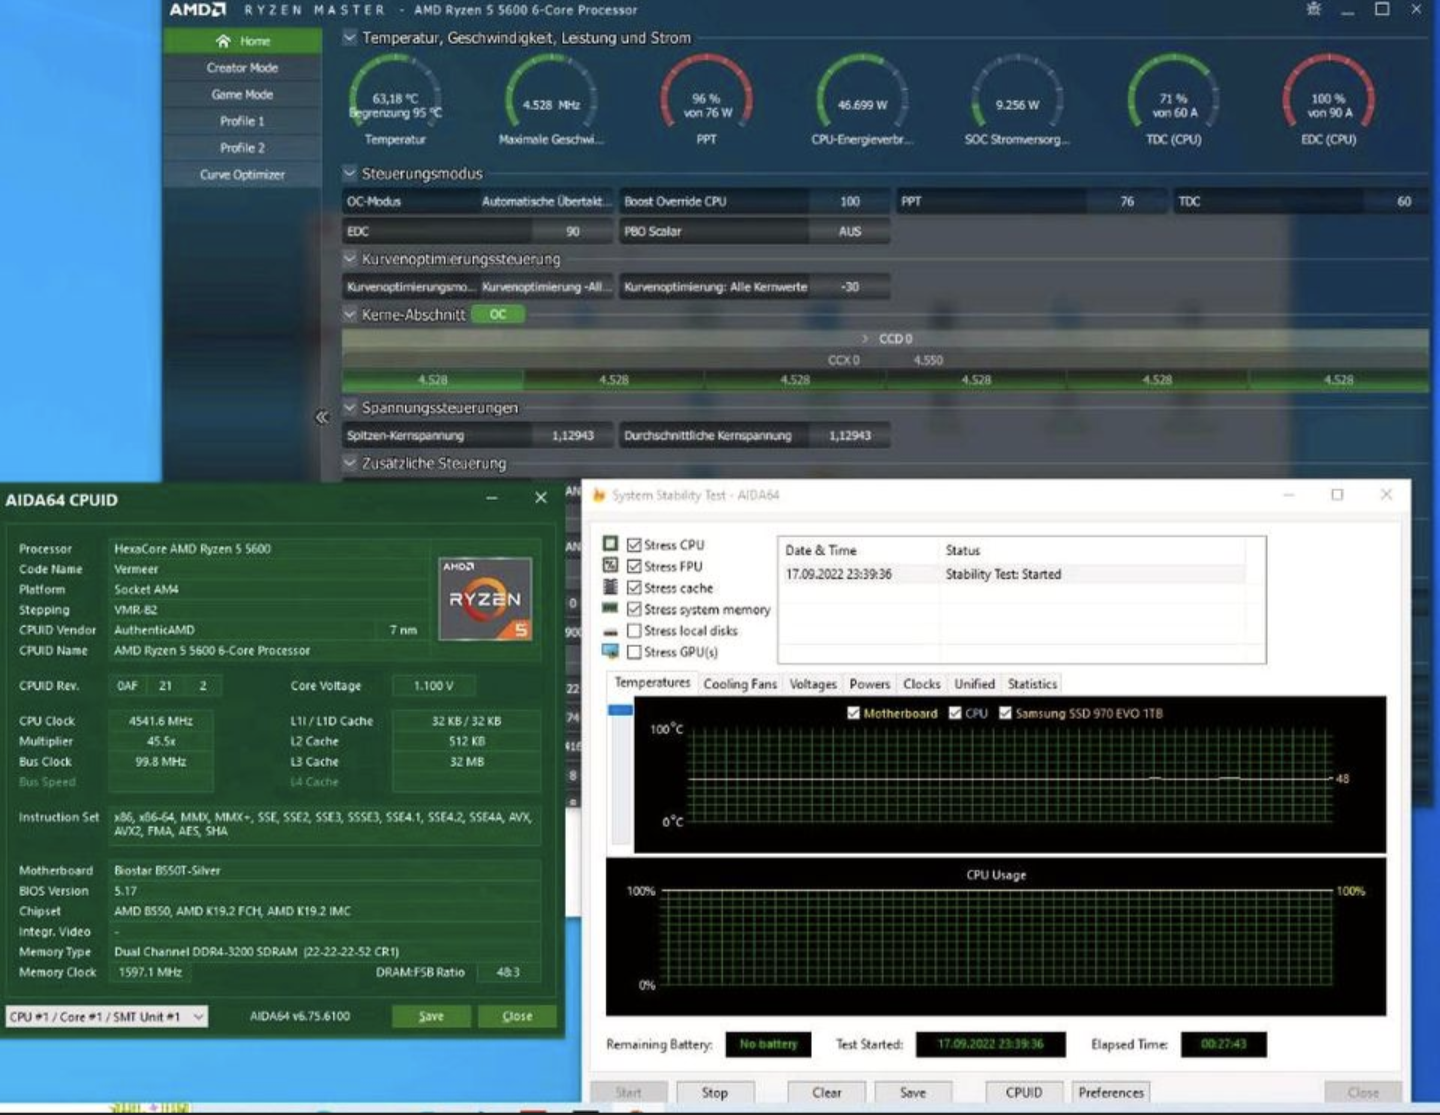Screen dimensions: 1440x1115
Task: Open Profile 1 in Ryzen Master sidebar
Action: click(242, 121)
